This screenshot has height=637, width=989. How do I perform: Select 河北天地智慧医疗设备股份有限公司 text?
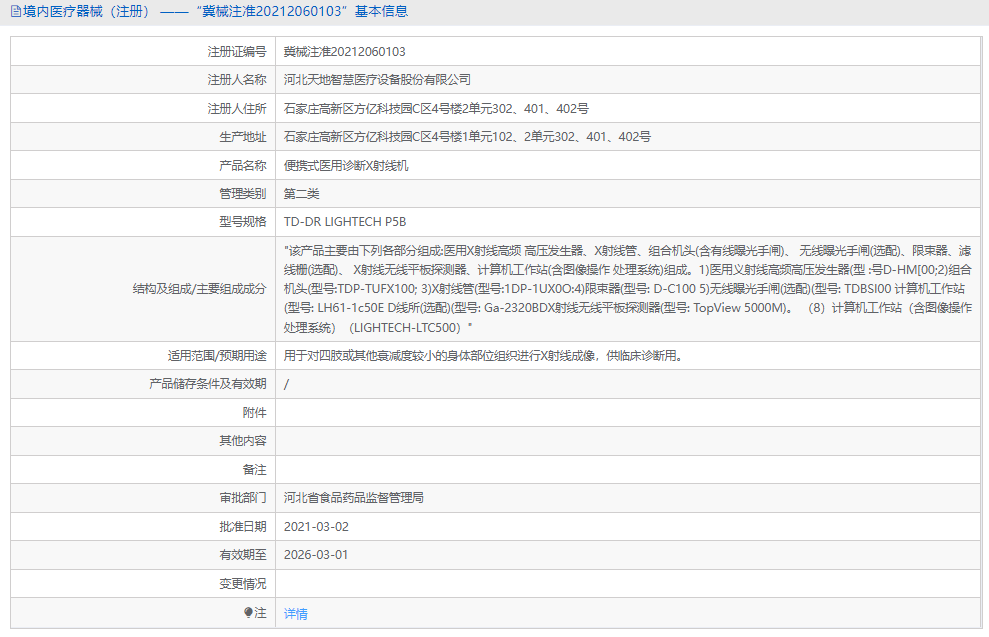(x=379, y=79)
